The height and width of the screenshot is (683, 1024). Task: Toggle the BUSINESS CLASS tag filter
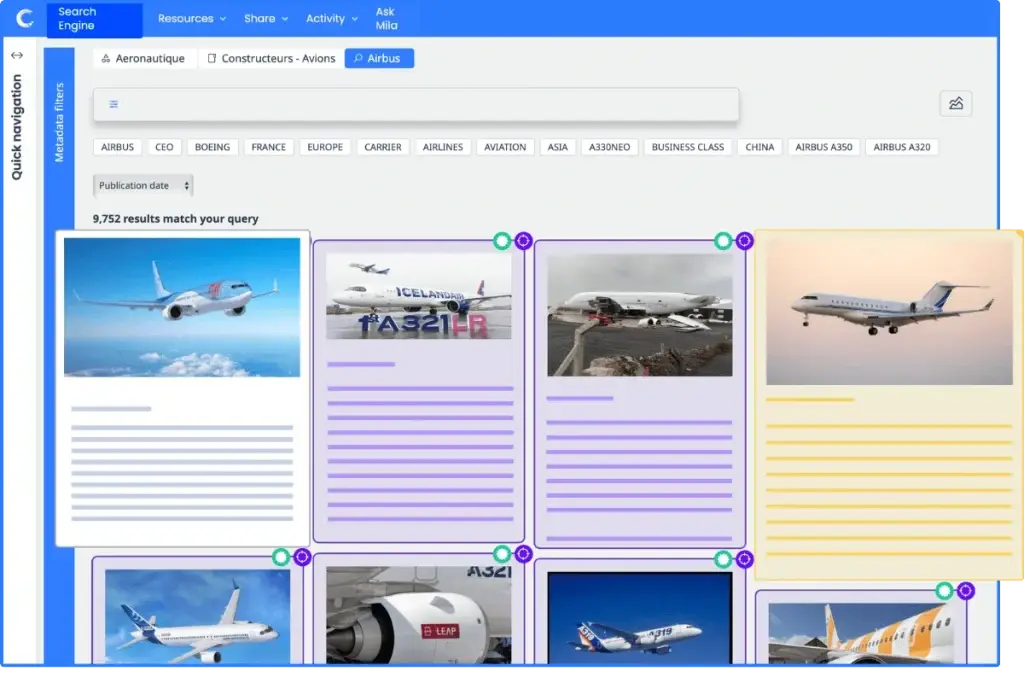point(687,147)
